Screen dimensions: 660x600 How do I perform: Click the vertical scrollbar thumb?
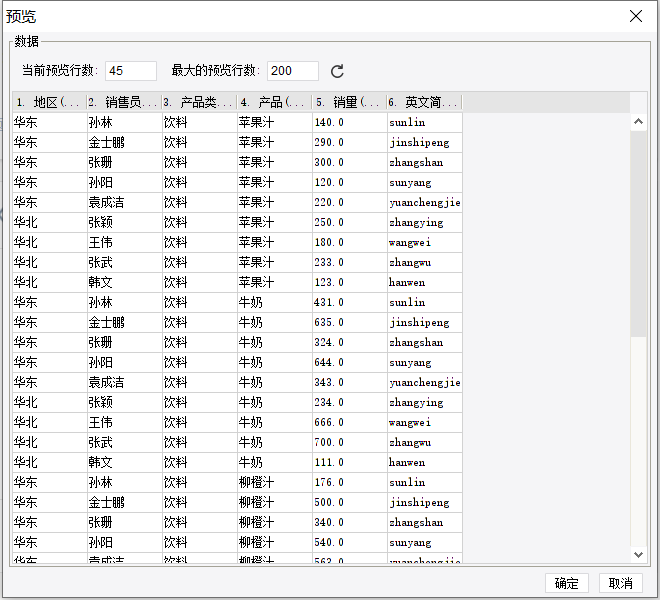click(638, 234)
